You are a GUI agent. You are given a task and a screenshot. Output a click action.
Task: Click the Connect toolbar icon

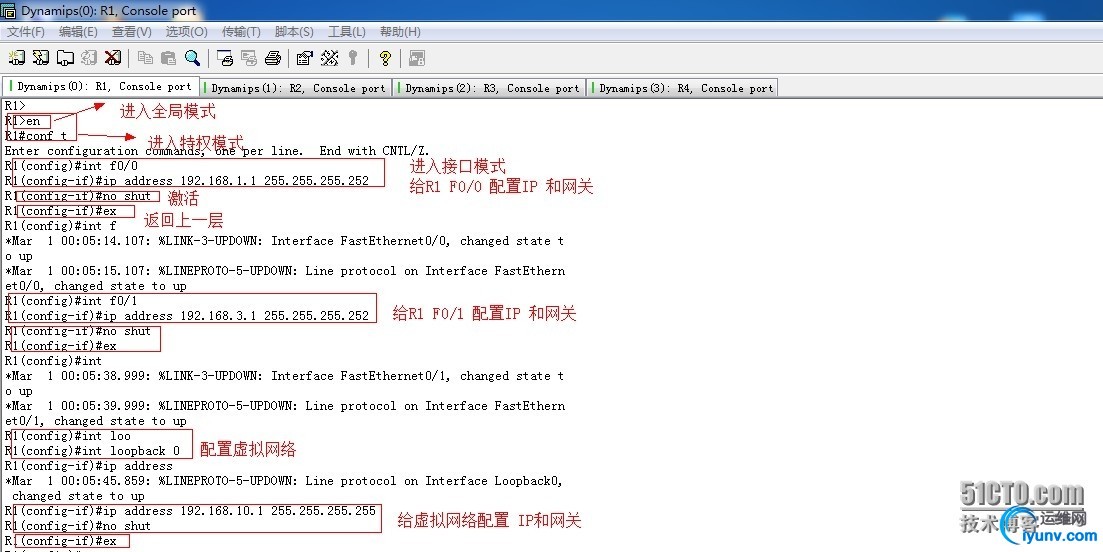tap(17, 58)
